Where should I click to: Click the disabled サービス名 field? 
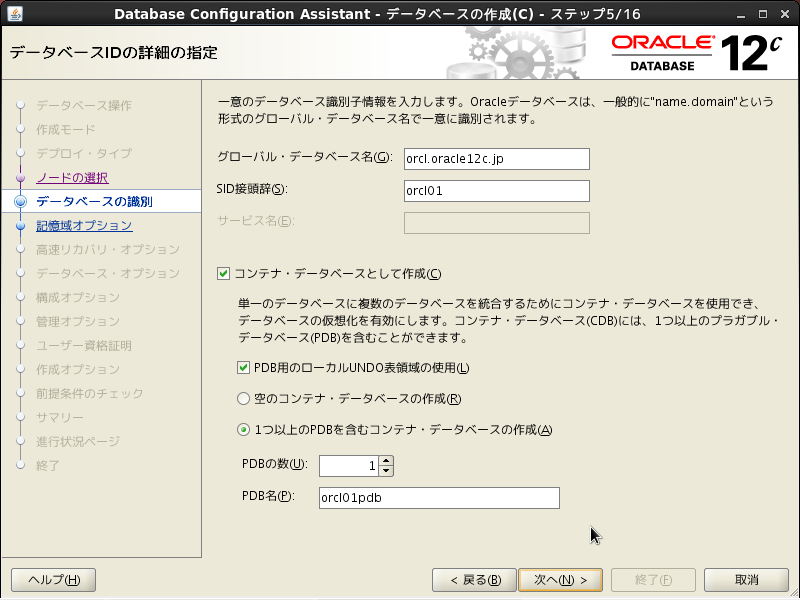496,223
